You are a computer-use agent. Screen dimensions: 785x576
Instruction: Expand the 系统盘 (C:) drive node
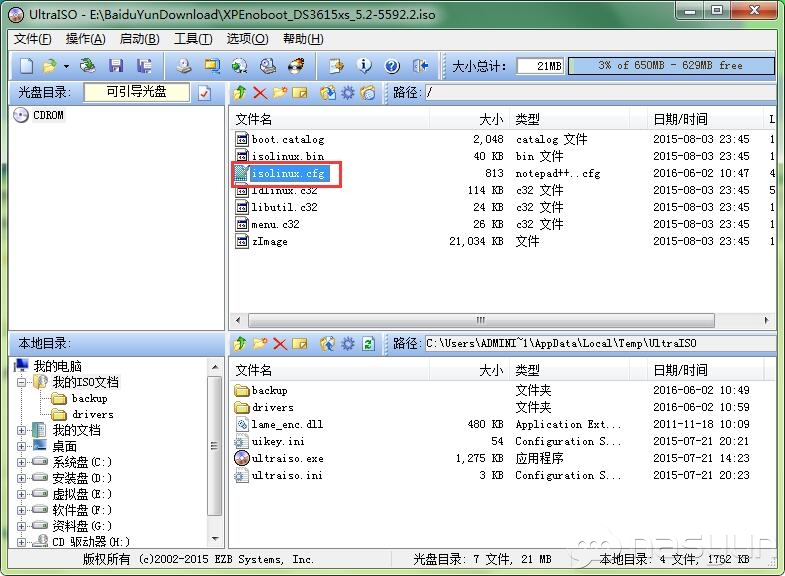pos(22,462)
